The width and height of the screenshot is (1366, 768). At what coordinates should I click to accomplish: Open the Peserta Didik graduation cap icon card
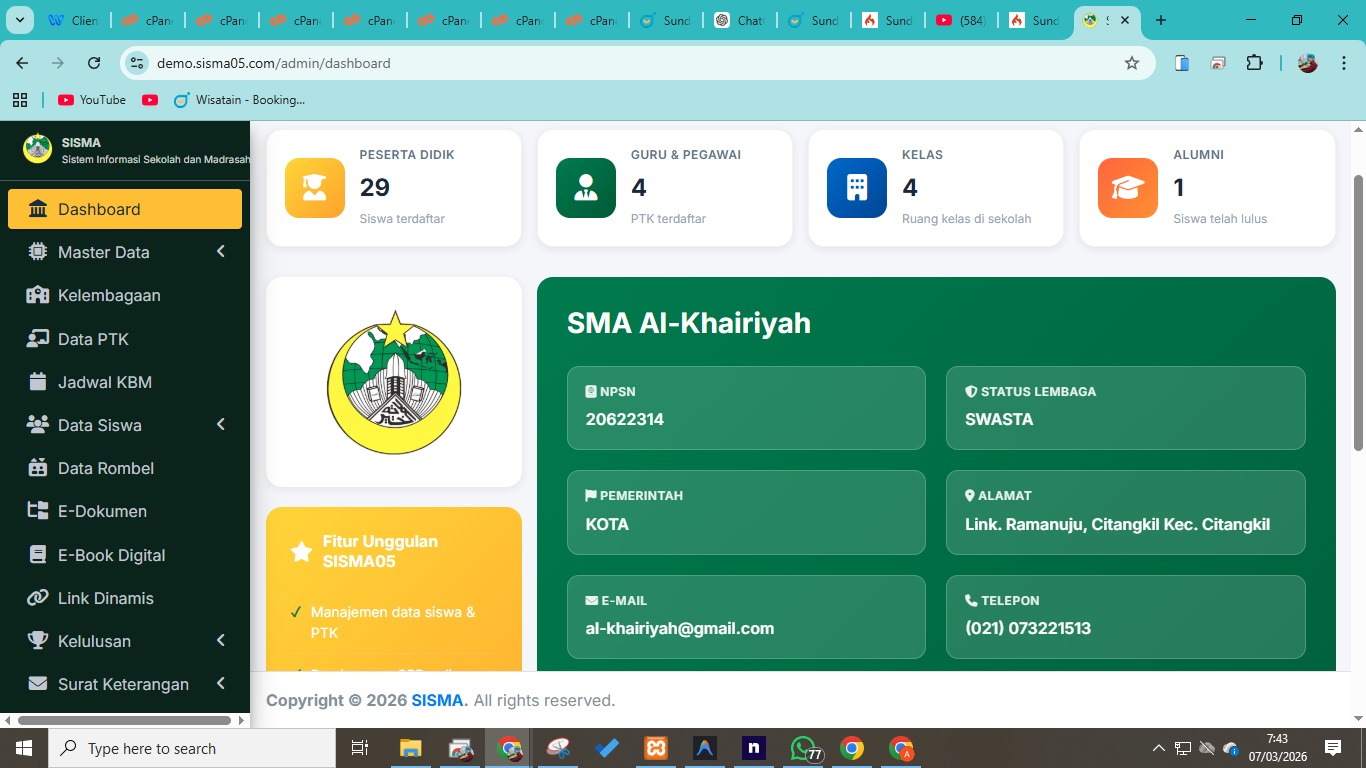coord(313,187)
